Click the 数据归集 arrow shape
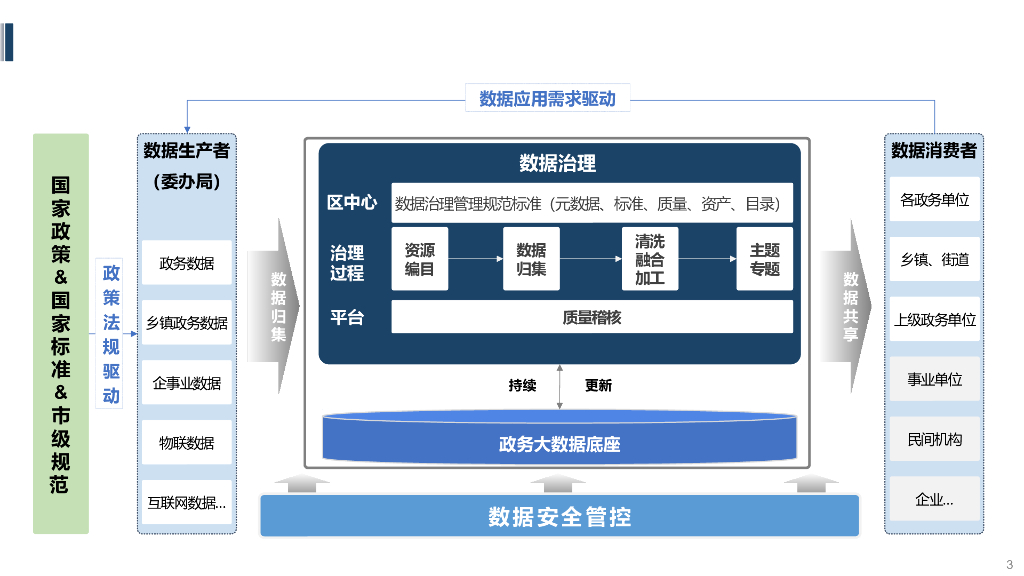This screenshot has width=1024, height=576. (274, 306)
